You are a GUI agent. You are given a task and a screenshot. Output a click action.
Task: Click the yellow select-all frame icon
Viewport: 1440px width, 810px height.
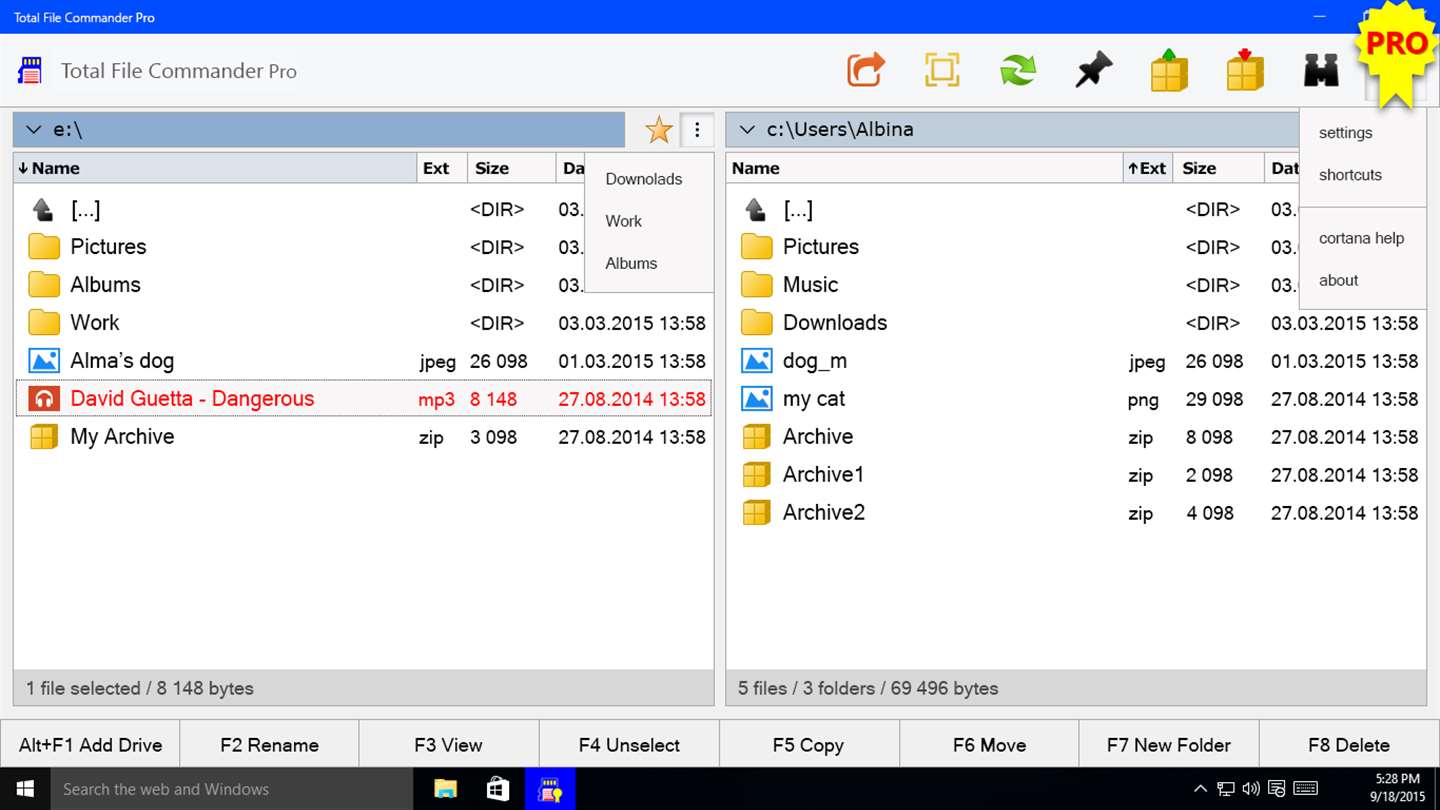942,70
